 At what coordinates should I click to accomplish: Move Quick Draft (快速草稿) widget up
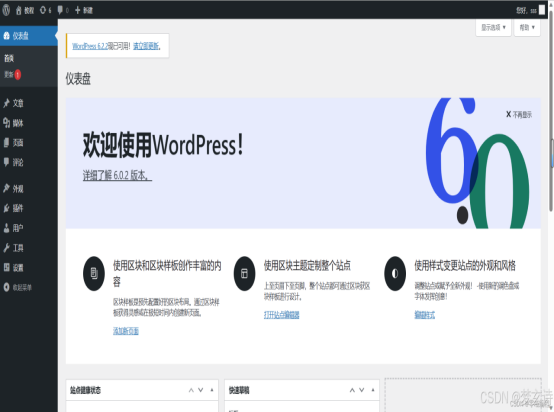tap(352, 390)
